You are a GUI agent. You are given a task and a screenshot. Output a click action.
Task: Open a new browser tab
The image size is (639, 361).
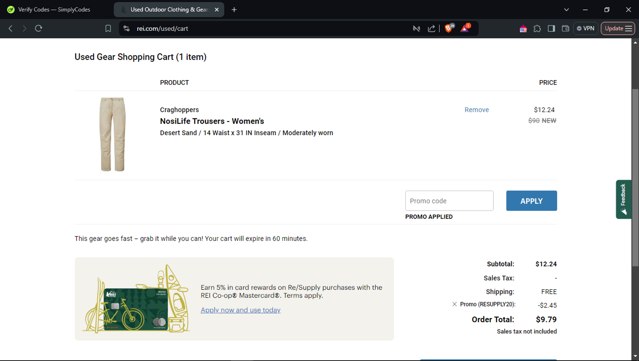[234, 9]
